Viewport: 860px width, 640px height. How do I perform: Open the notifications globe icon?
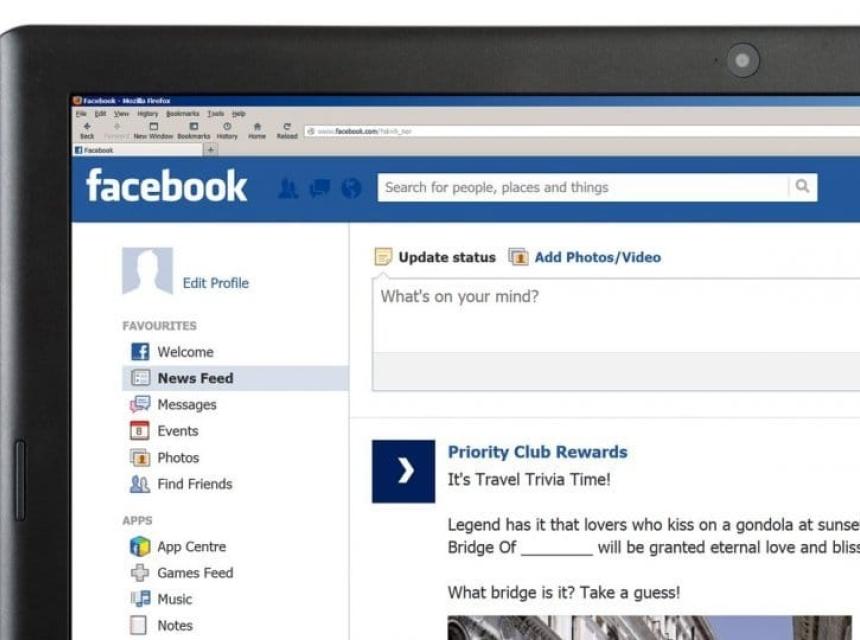350,188
